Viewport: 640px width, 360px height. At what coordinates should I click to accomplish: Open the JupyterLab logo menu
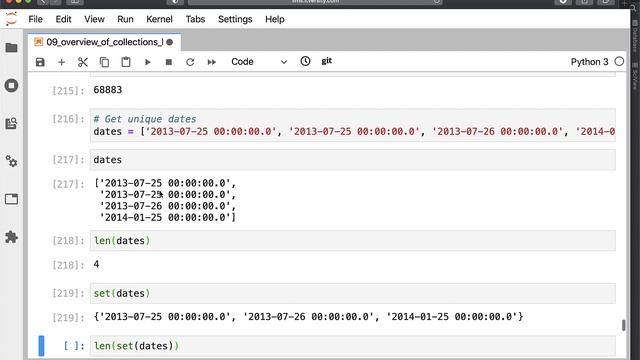[x=11, y=19]
